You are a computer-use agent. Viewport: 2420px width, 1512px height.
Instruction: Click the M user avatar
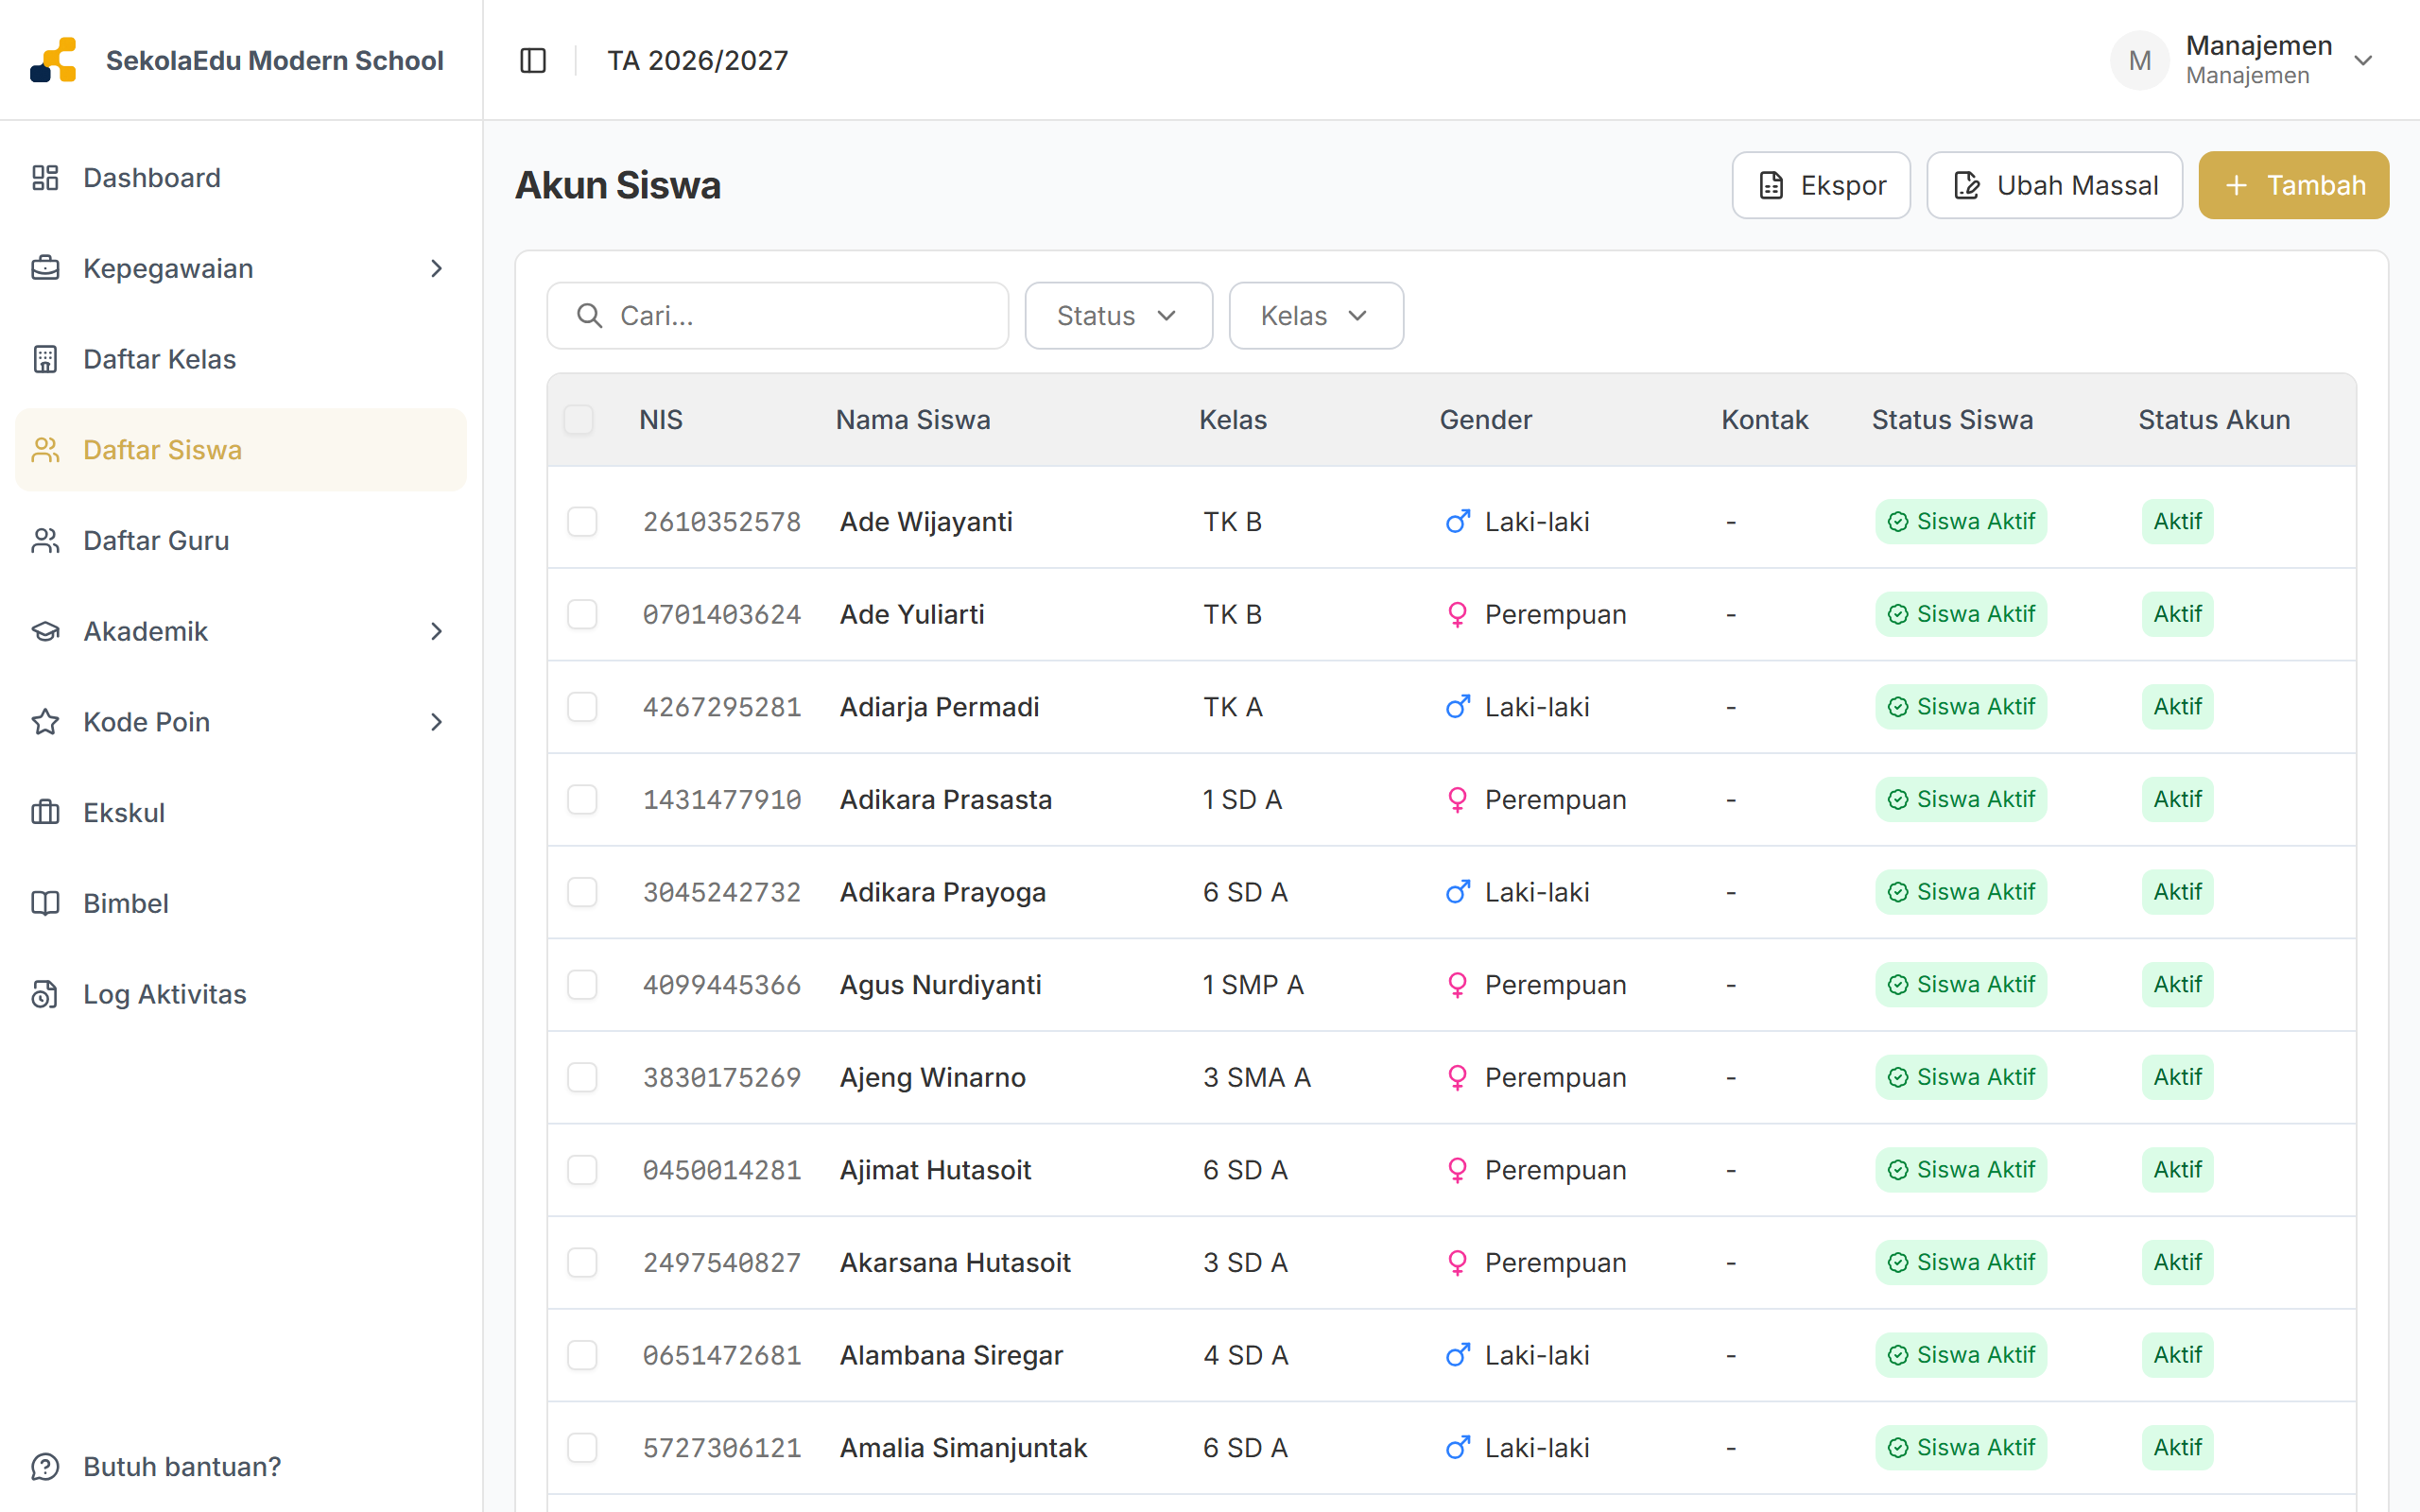click(x=2139, y=60)
